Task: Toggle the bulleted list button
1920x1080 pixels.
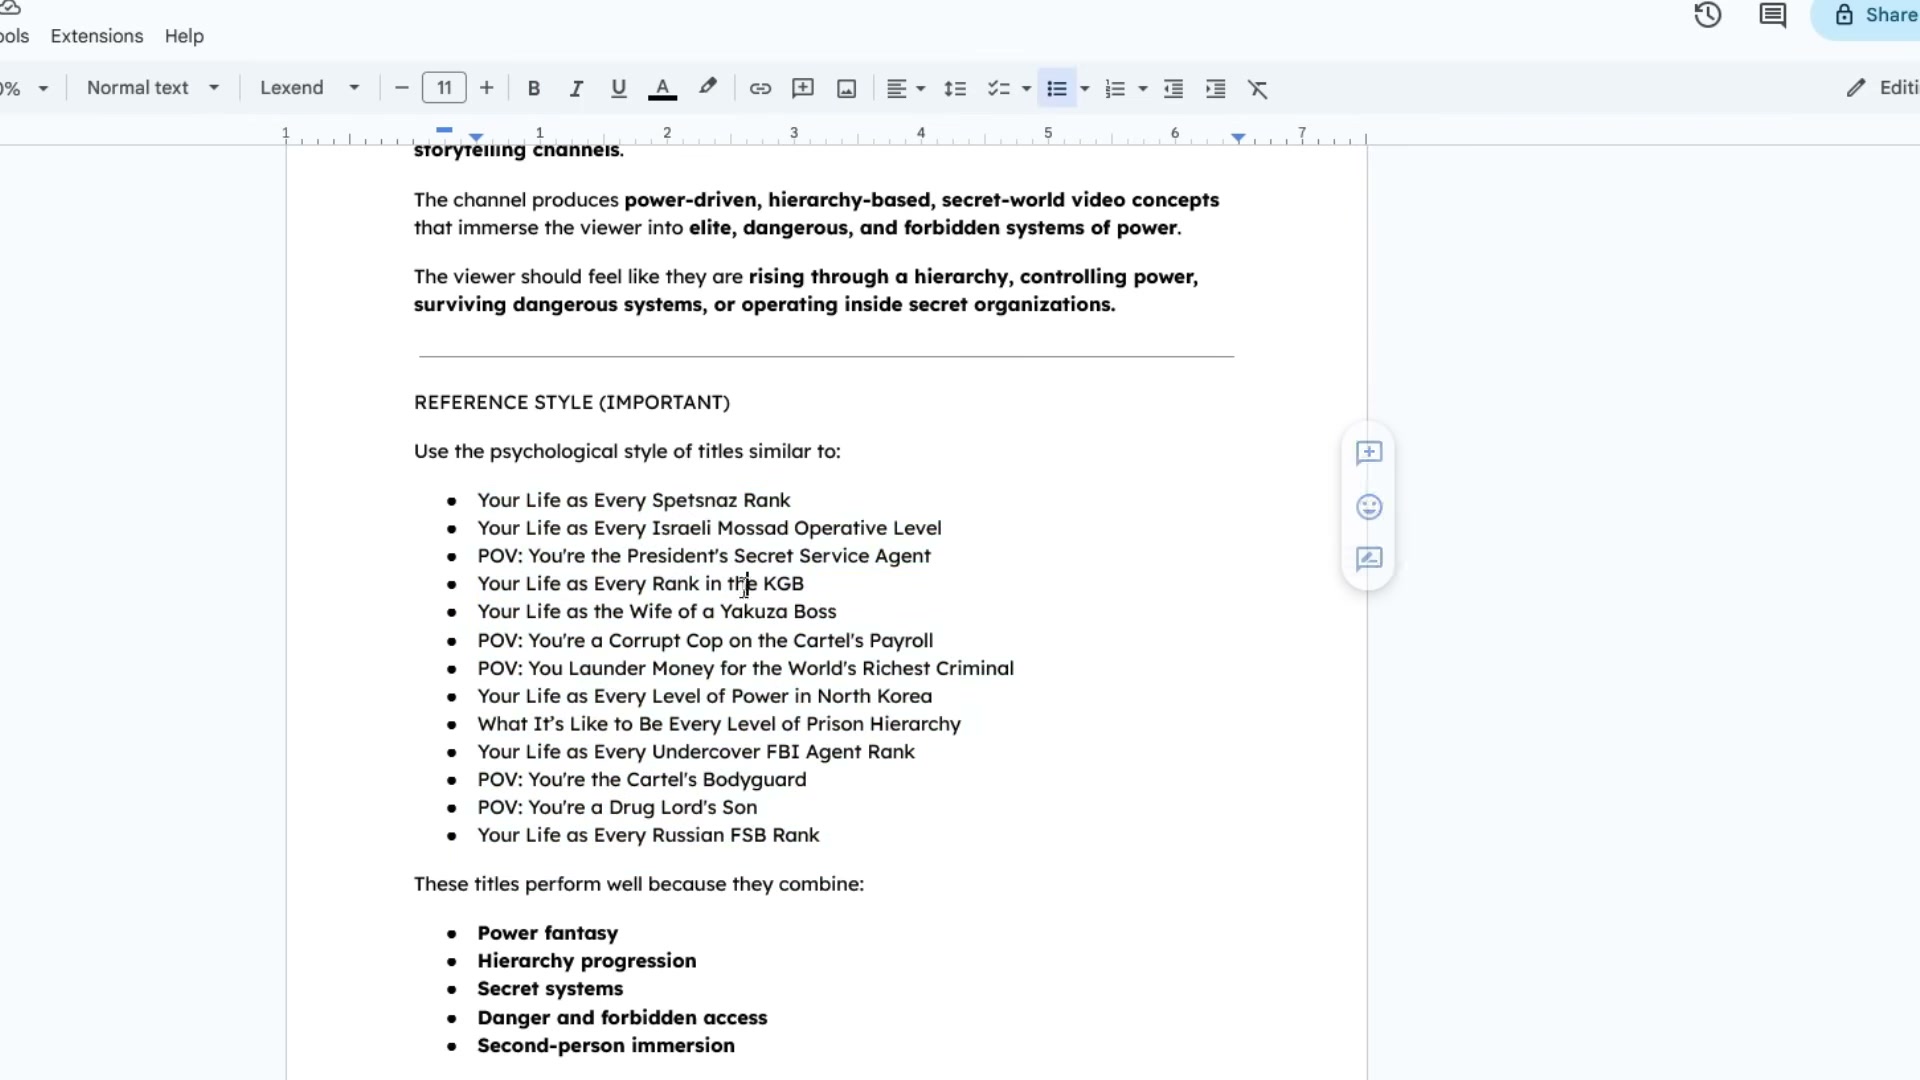Action: pos(1056,88)
